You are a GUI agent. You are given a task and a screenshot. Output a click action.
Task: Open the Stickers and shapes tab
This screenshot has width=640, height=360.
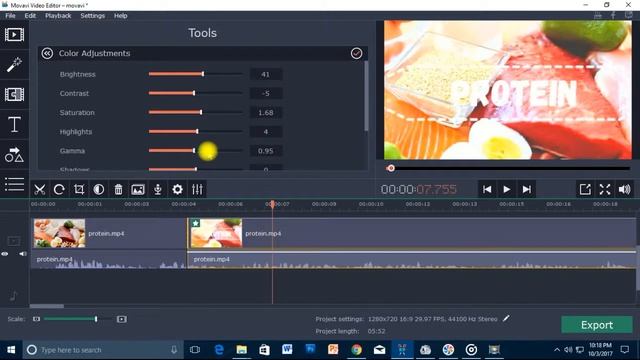click(x=14, y=154)
